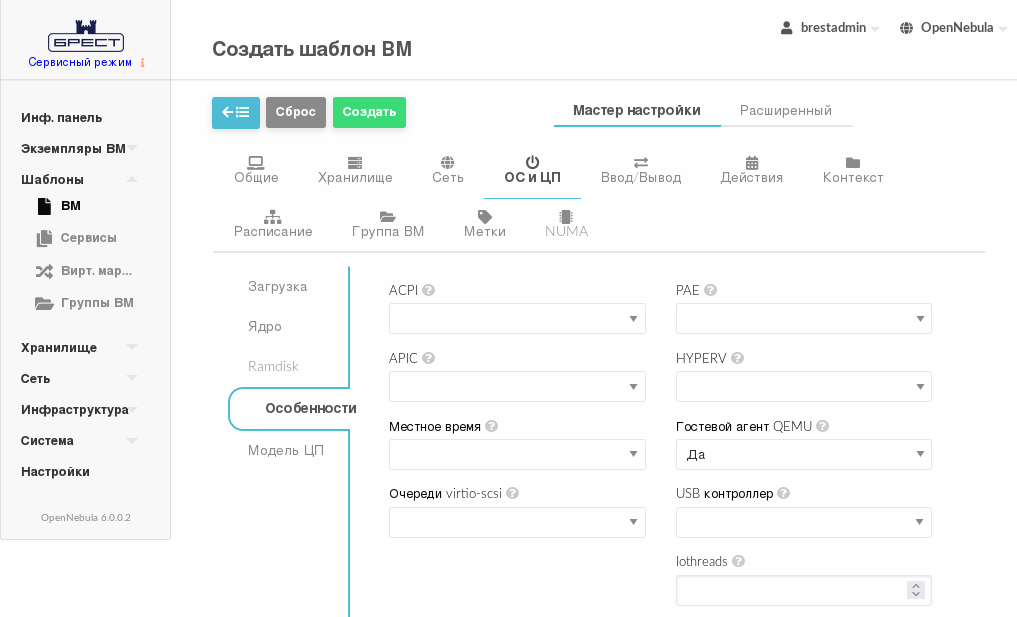
Task: Open Сервисы in the templates submenu
Action: (88, 238)
